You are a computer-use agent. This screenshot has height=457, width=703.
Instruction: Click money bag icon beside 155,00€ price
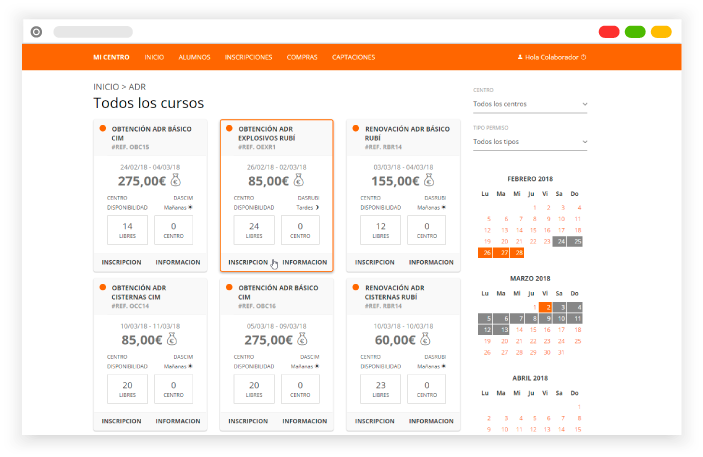(x=429, y=180)
